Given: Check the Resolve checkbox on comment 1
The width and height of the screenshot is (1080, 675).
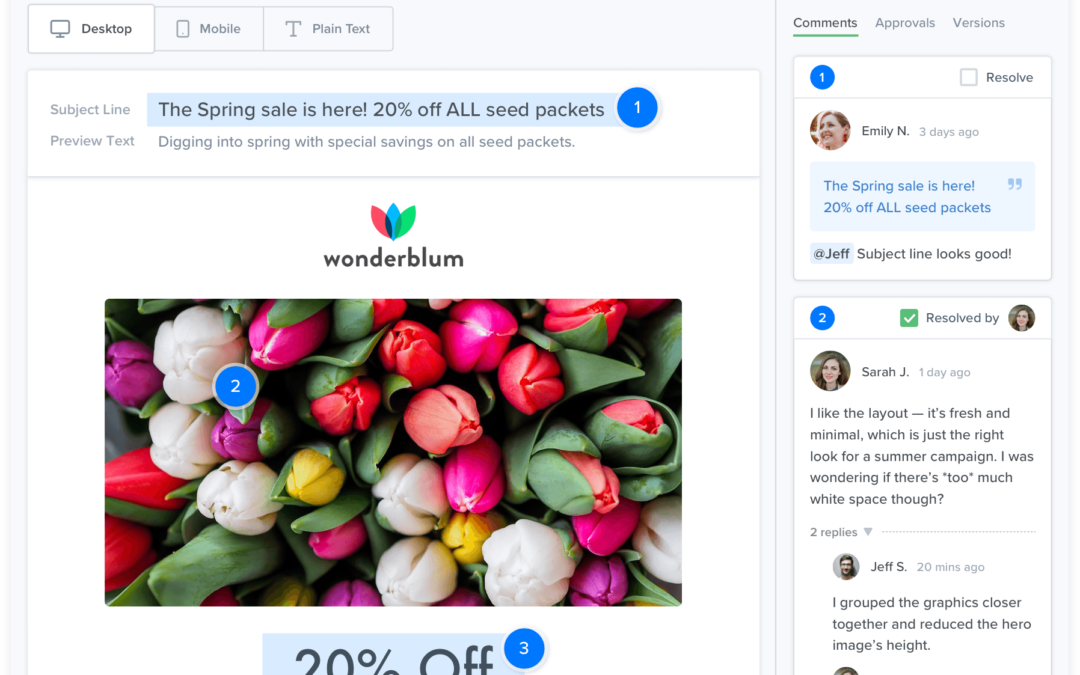Looking at the screenshot, I should click(968, 77).
